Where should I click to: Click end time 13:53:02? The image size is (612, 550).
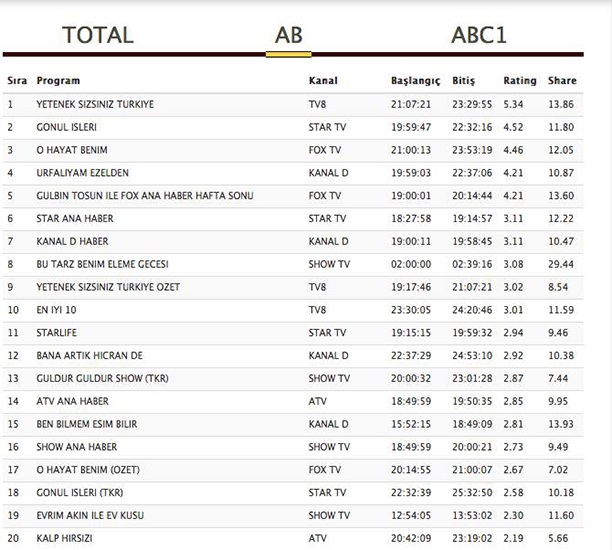(472, 515)
